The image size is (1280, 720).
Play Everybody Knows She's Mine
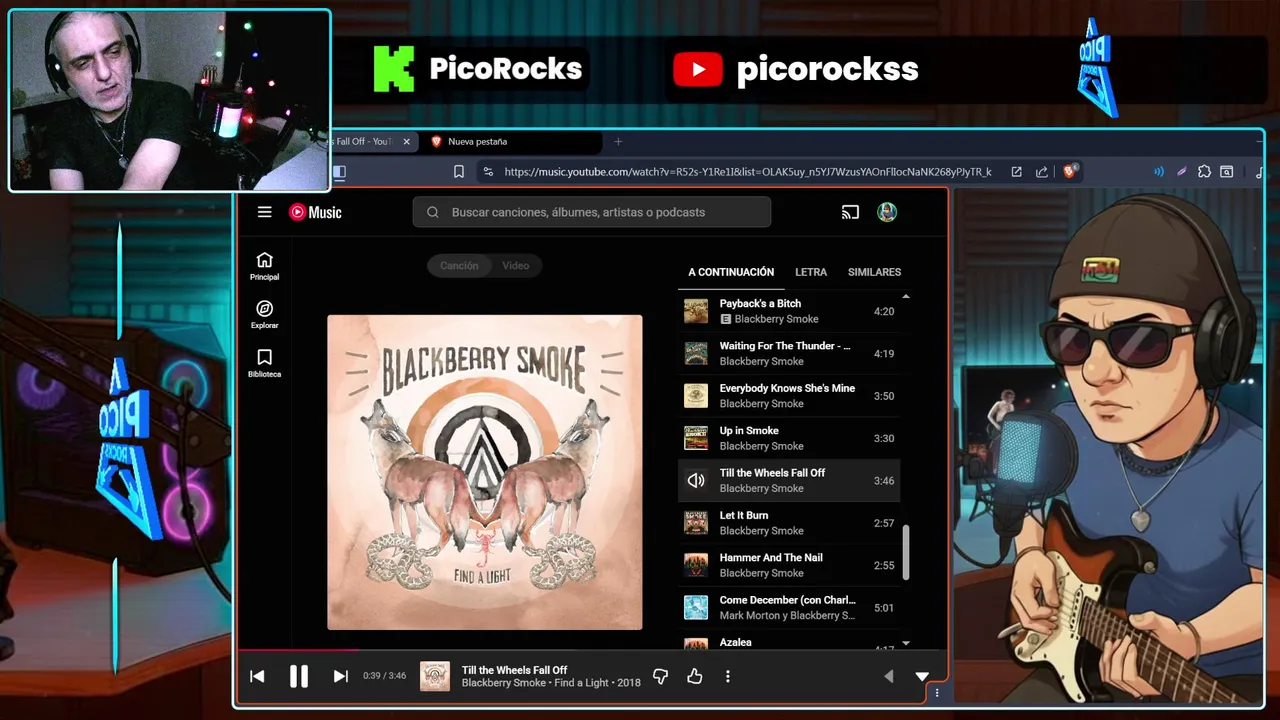click(789, 396)
